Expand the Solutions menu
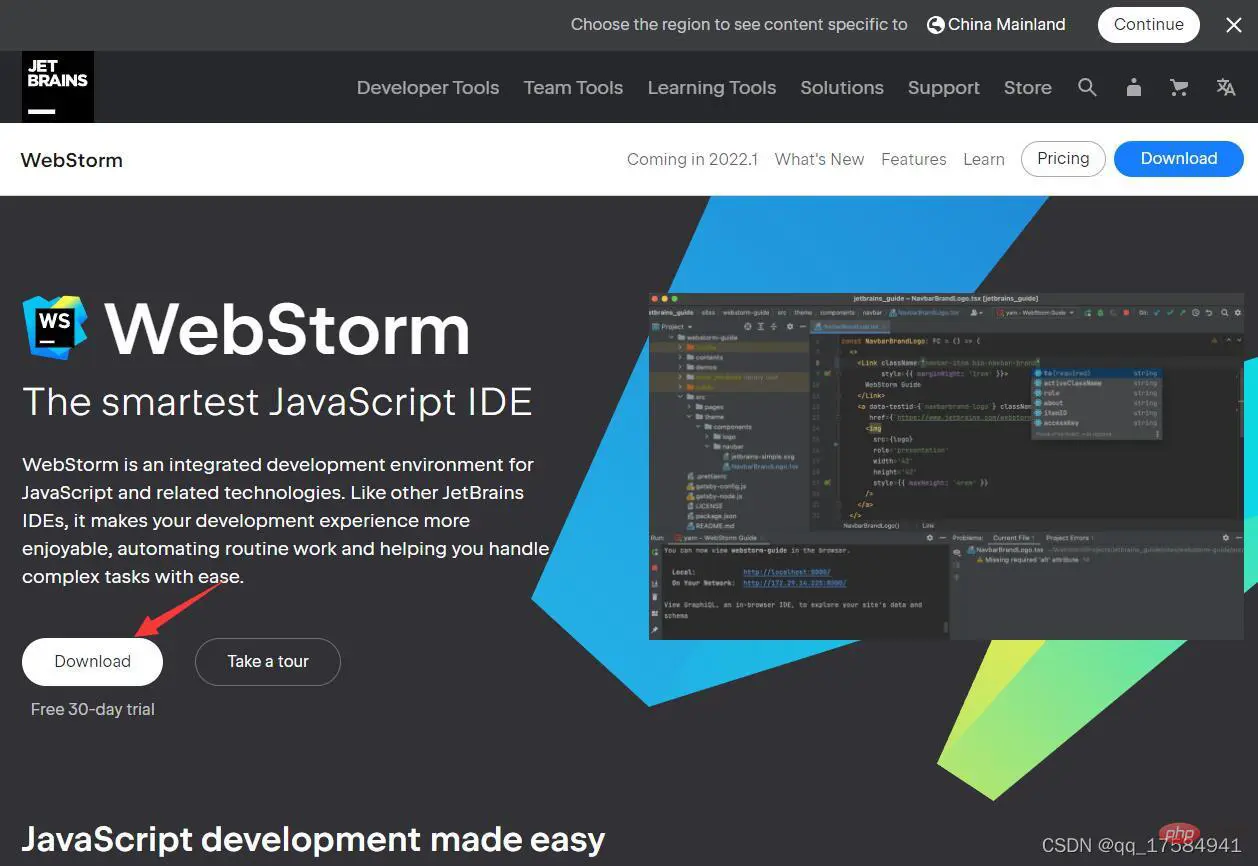 pos(842,88)
